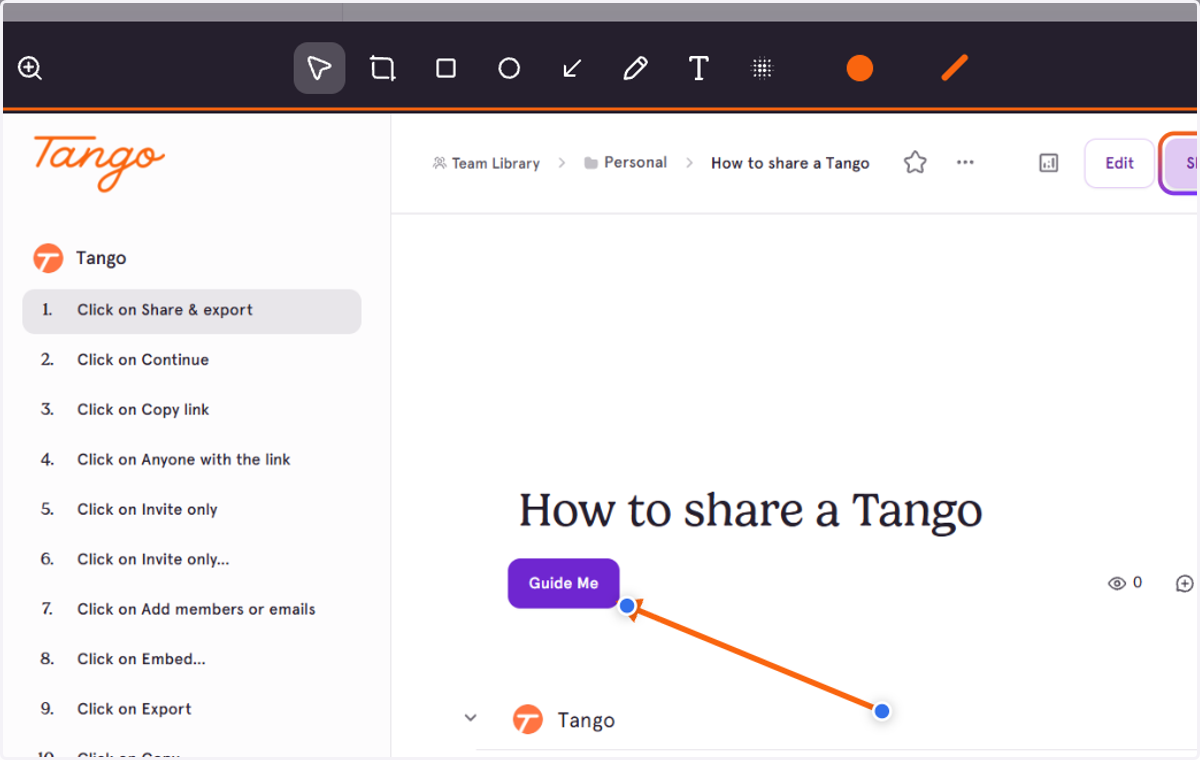Open Team Library breadcrumb

pos(486,163)
